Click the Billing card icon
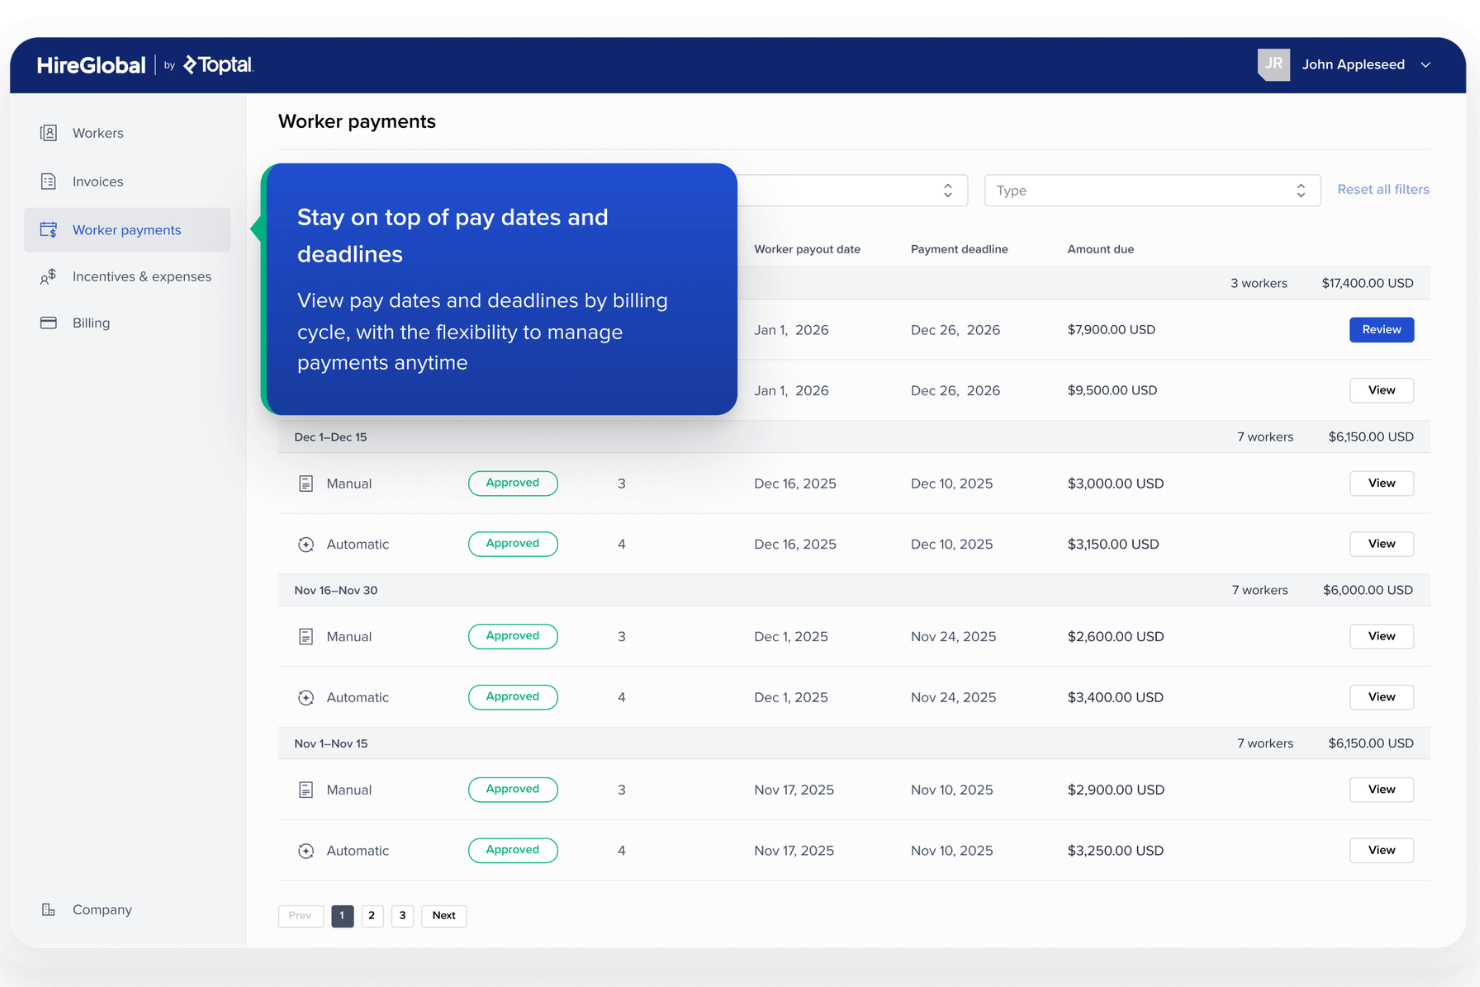The width and height of the screenshot is (1480, 987). 48,323
